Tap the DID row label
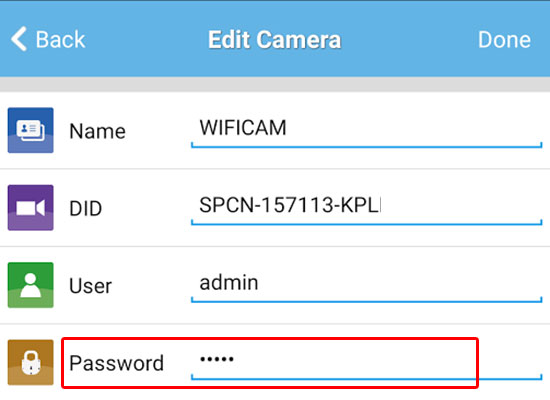 tap(86, 209)
